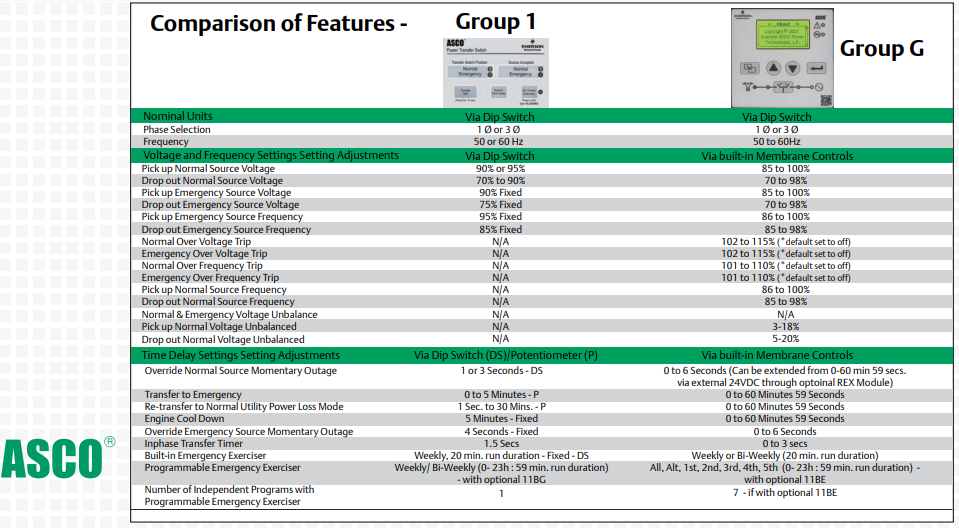This screenshot has width=959, height=528.
Task: Click the down arrow key on Group G controller
Action: [793, 68]
